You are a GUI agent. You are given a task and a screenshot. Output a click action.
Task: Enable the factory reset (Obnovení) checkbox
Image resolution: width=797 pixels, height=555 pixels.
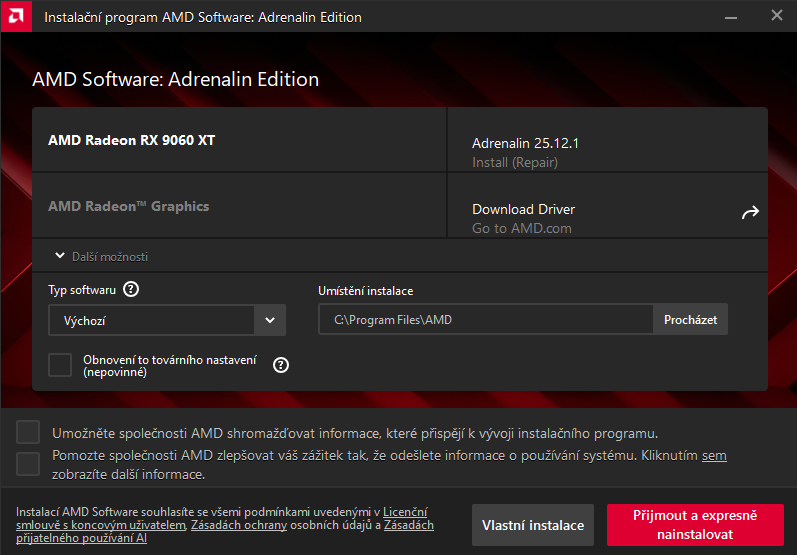(60, 365)
